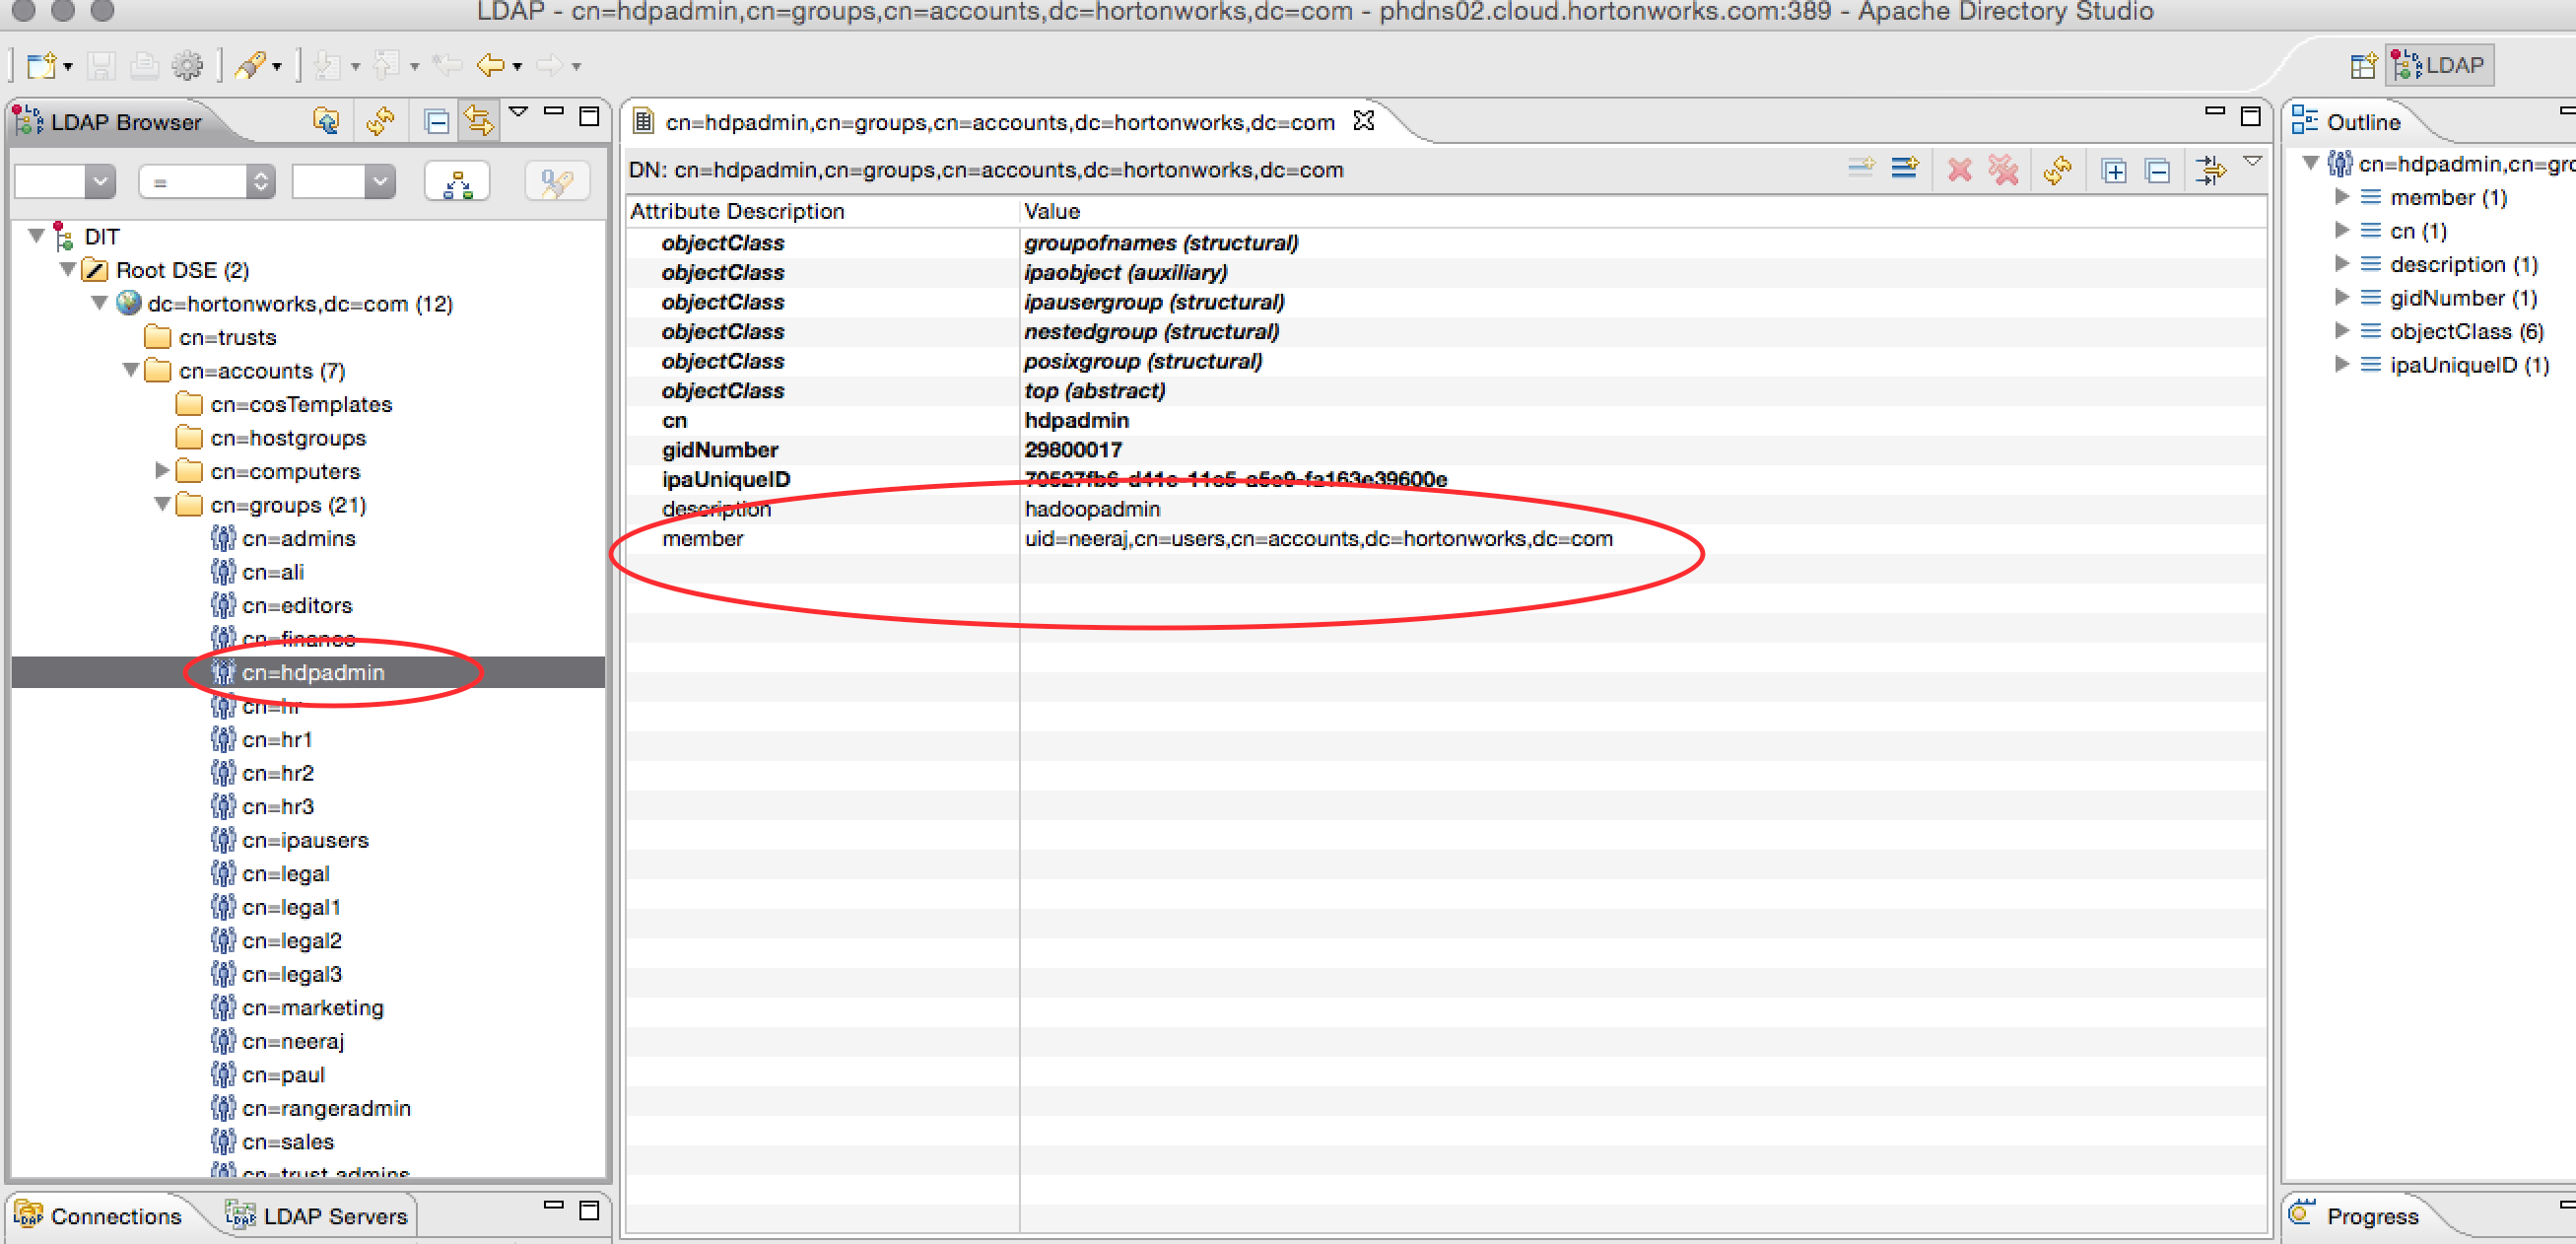Expand member (1) in the Outline panel

point(2343,197)
